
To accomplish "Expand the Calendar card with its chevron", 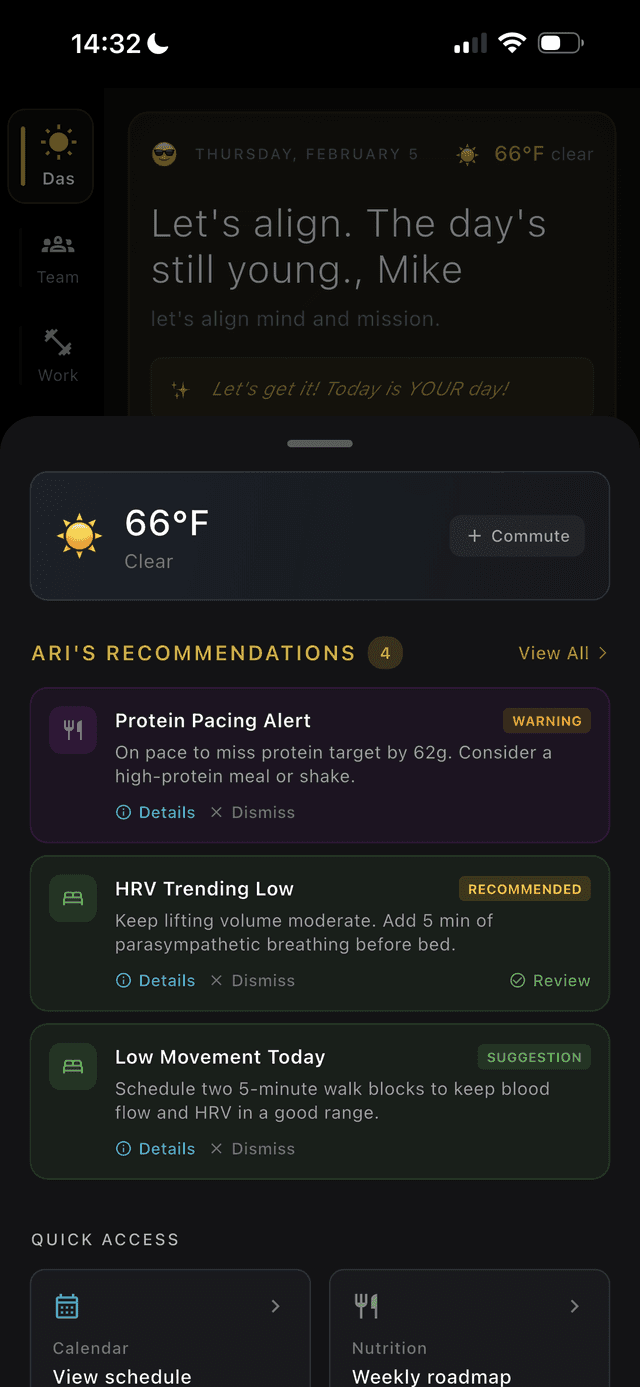I will [x=275, y=1305].
